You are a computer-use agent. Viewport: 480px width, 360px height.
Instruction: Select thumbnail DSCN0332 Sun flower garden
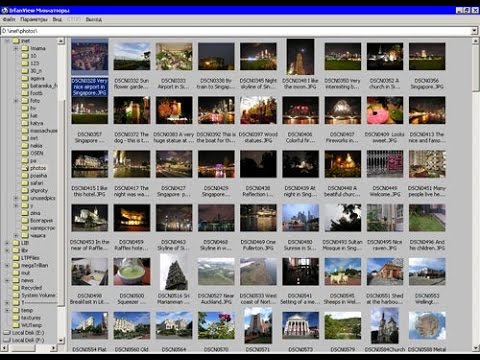pos(132,56)
